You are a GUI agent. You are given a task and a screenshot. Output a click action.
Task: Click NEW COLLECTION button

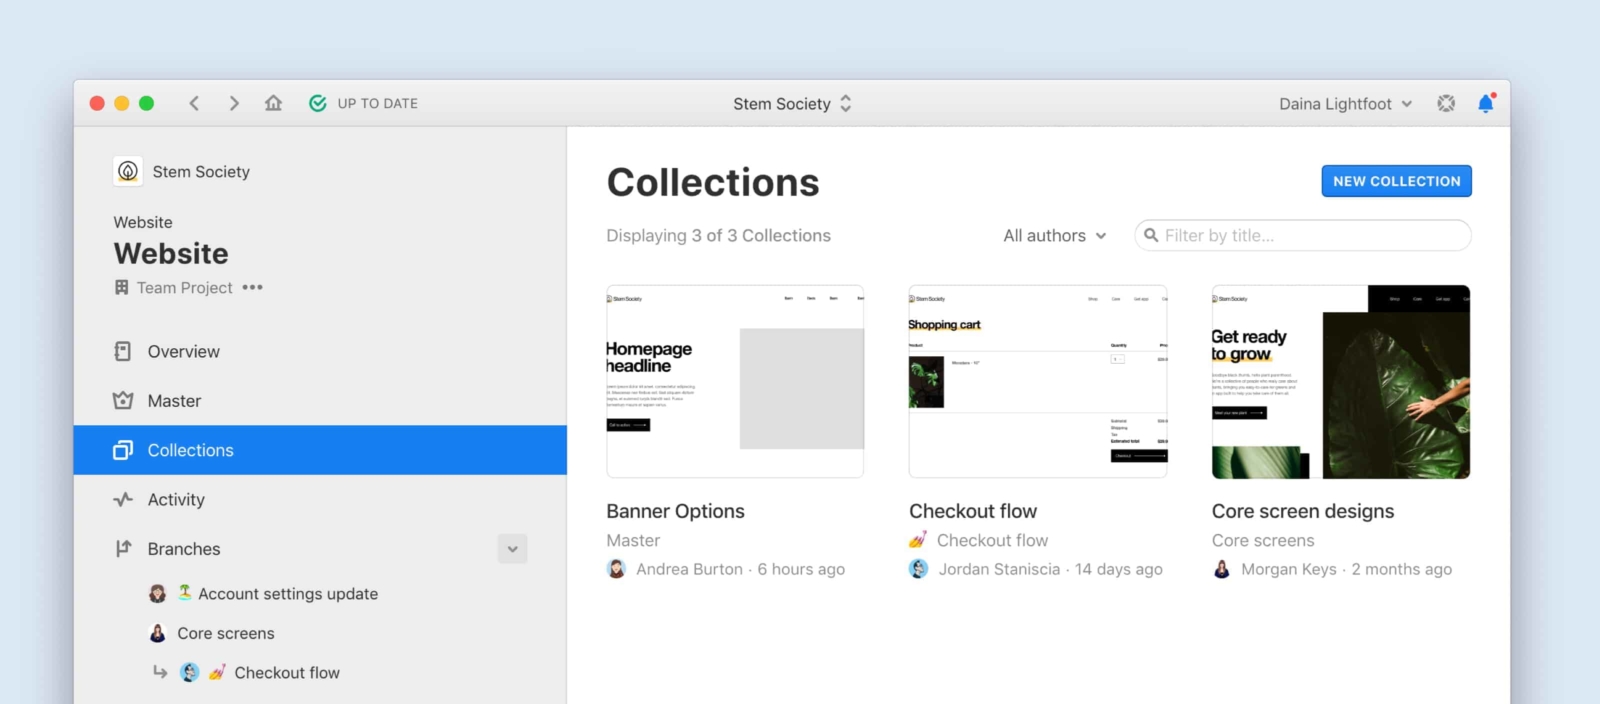(1396, 181)
